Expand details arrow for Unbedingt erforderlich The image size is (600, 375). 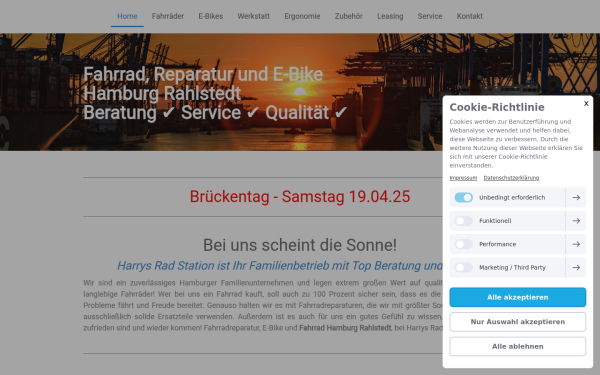tap(576, 197)
